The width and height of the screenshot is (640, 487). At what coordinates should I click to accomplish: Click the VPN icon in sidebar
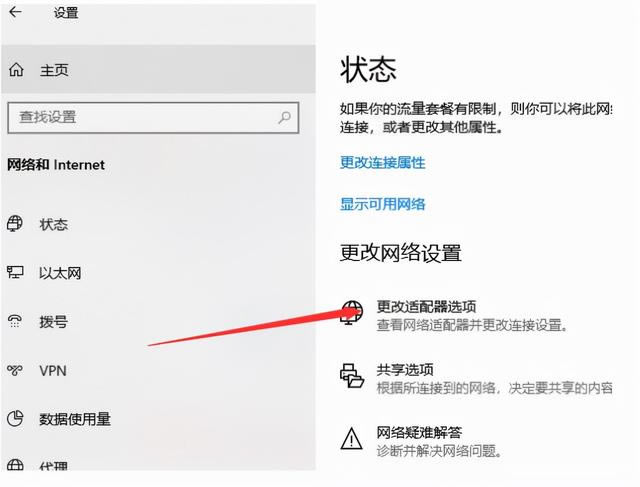pyautogui.click(x=15, y=370)
